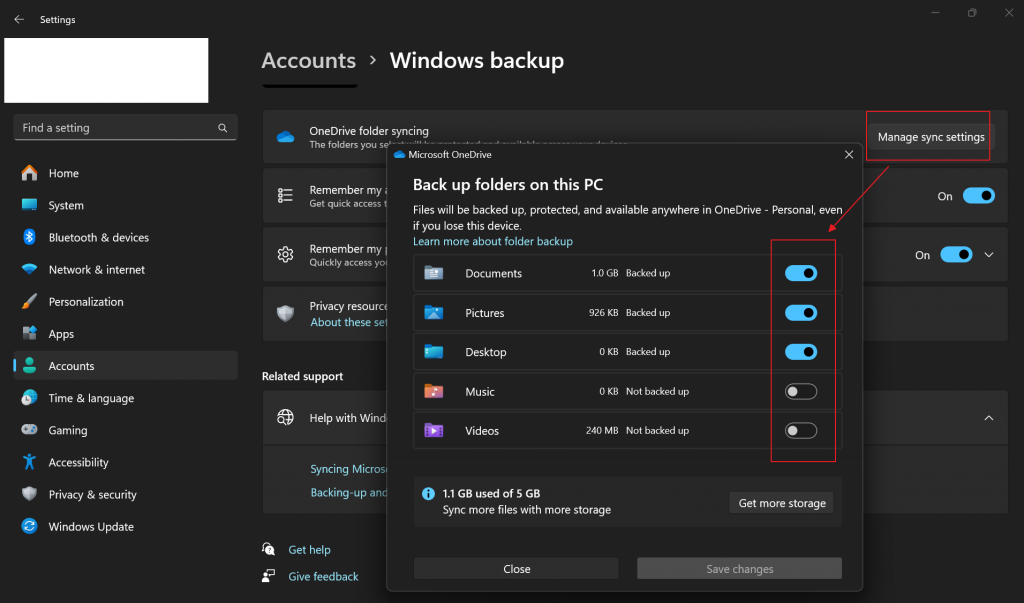This screenshot has height=603, width=1024.
Task: Click the Videos folder icon
Action: (x=433, y=431)
